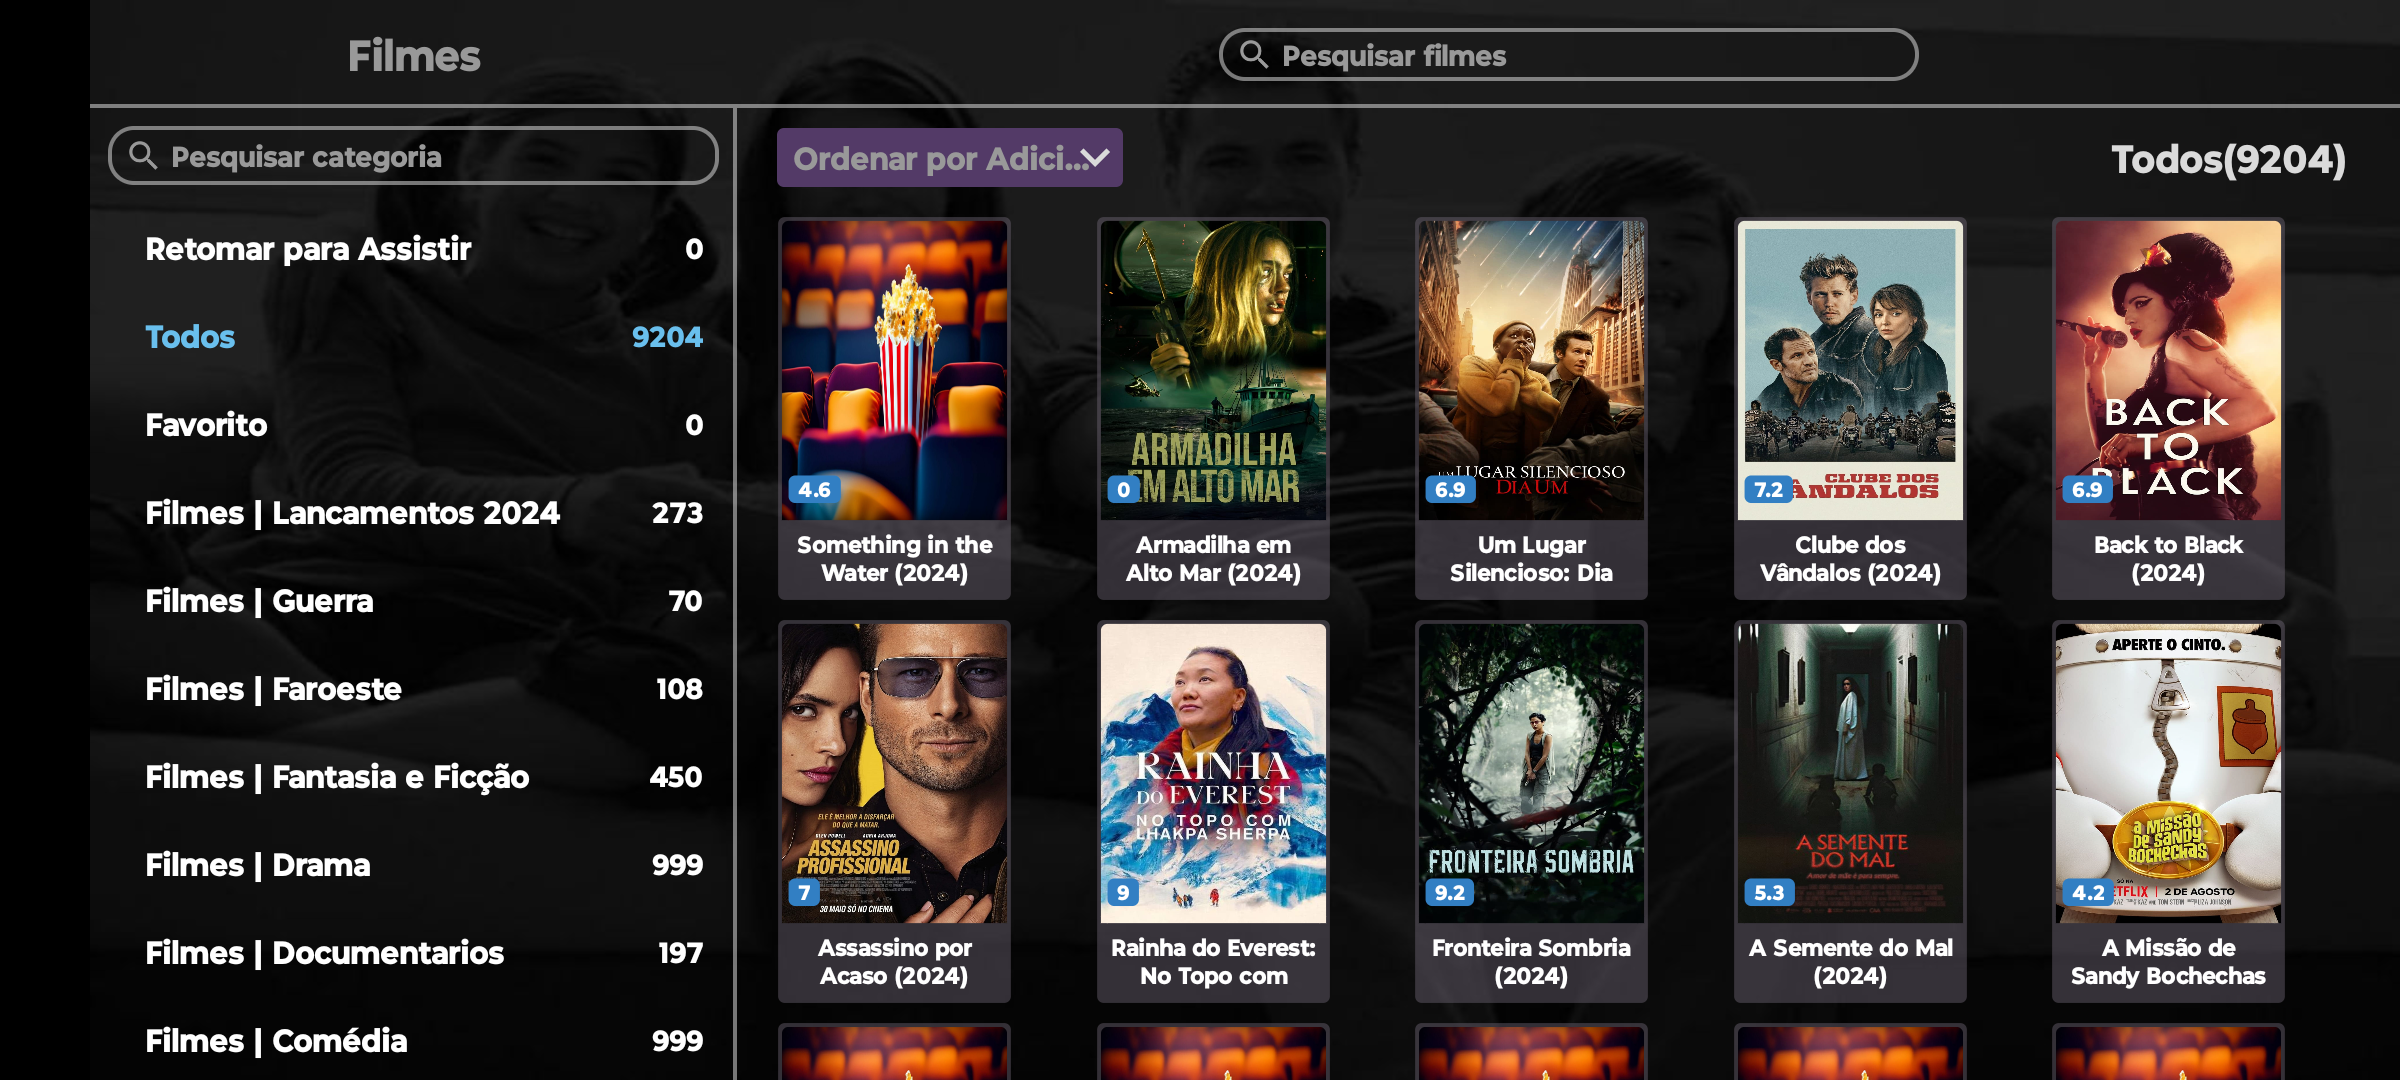Screen dimensions: 2400x1080
Task: Click the 9.2 rating badge on Fronteira Sombria
Action: pyautogui.click(x=1449, y=892)
